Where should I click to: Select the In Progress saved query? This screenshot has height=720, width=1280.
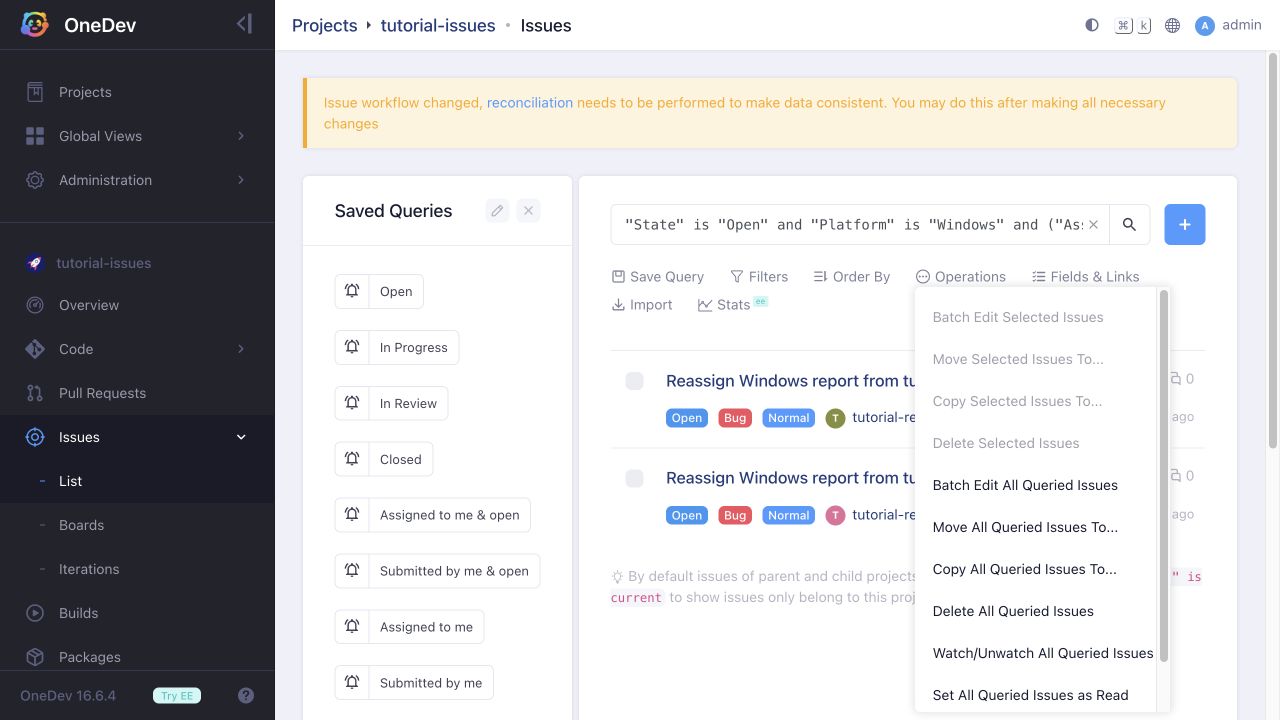pyautogui.click(x=414, y=347)
